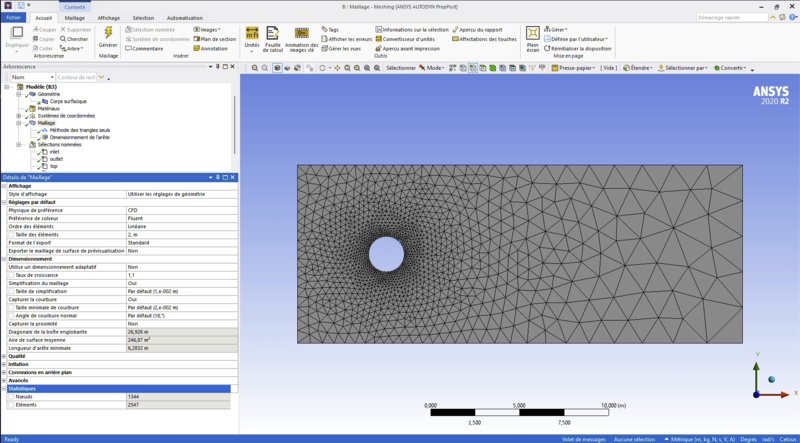Click the Contour de recherche field
Image resolution: width=800 pixels, height=443 pixels.
(76, 77)
